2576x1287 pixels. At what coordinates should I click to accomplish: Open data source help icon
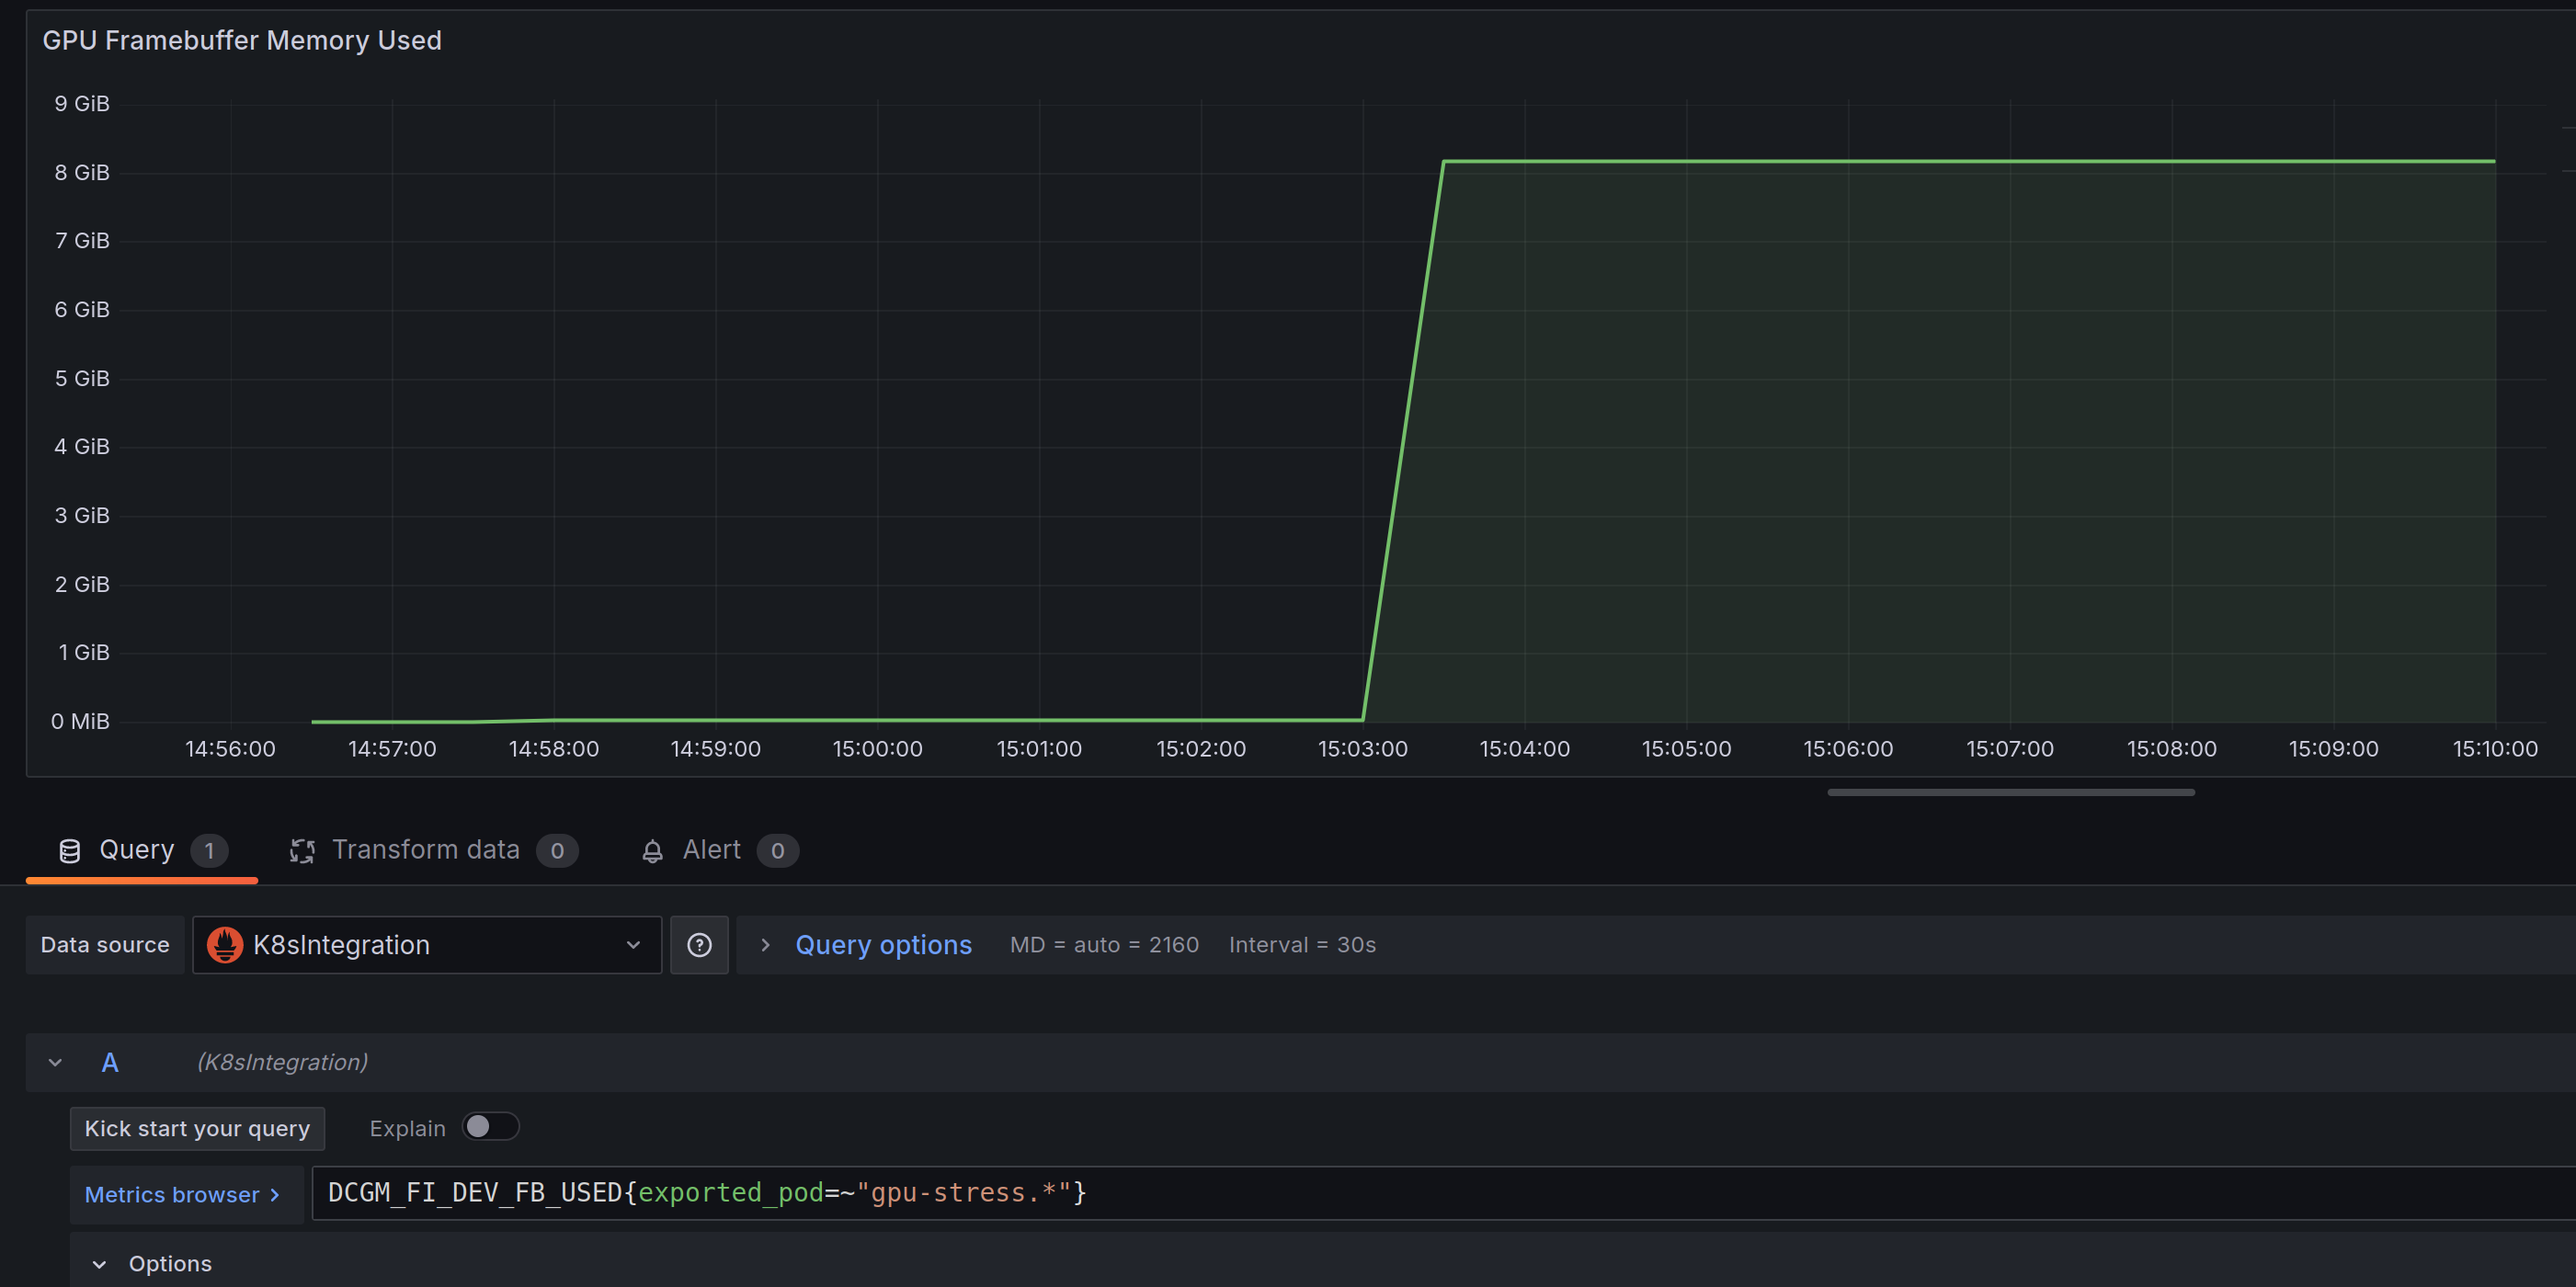[699, 945]
